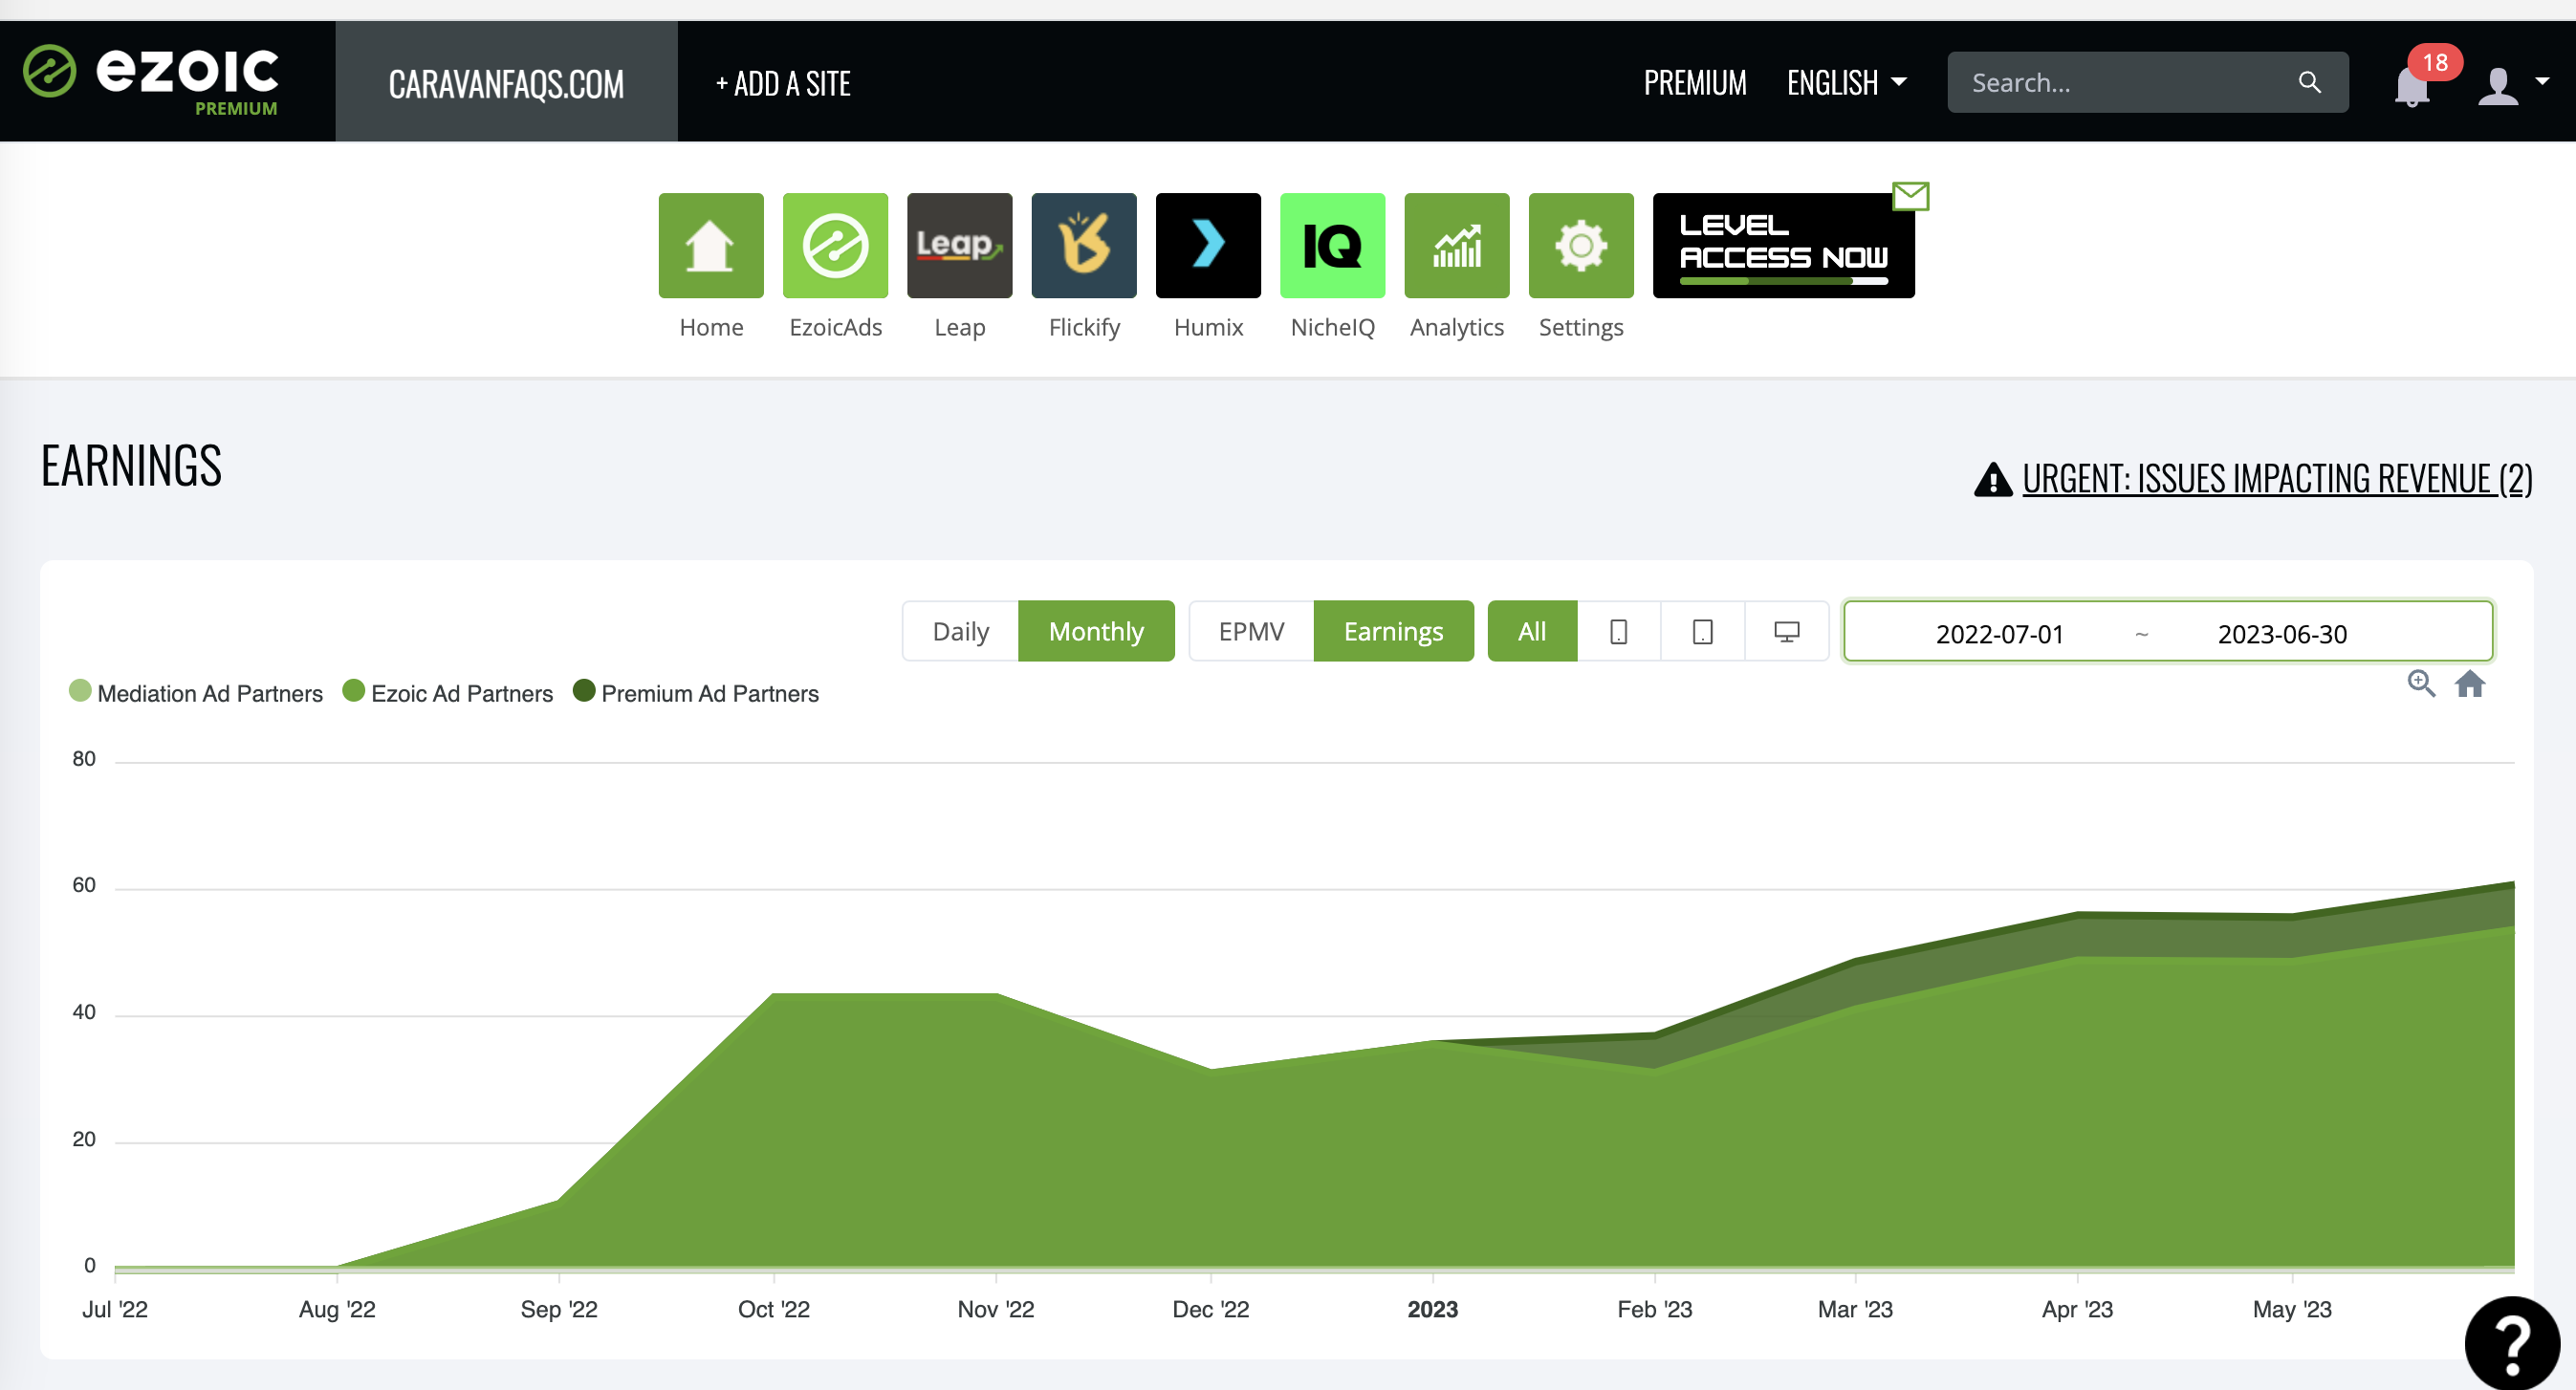
Task: Click the Feb '23 axis label
Action: 1654,1309
